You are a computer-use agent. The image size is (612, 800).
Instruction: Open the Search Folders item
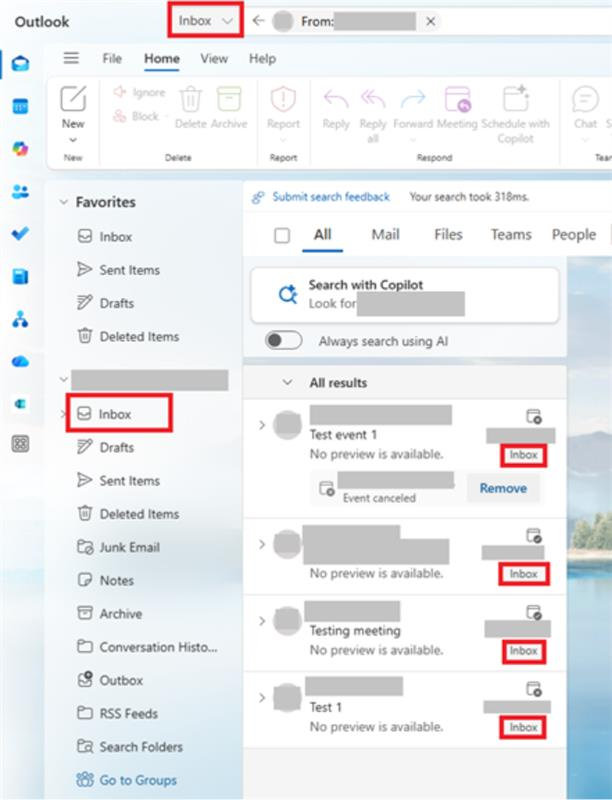(x=141, y=747)
